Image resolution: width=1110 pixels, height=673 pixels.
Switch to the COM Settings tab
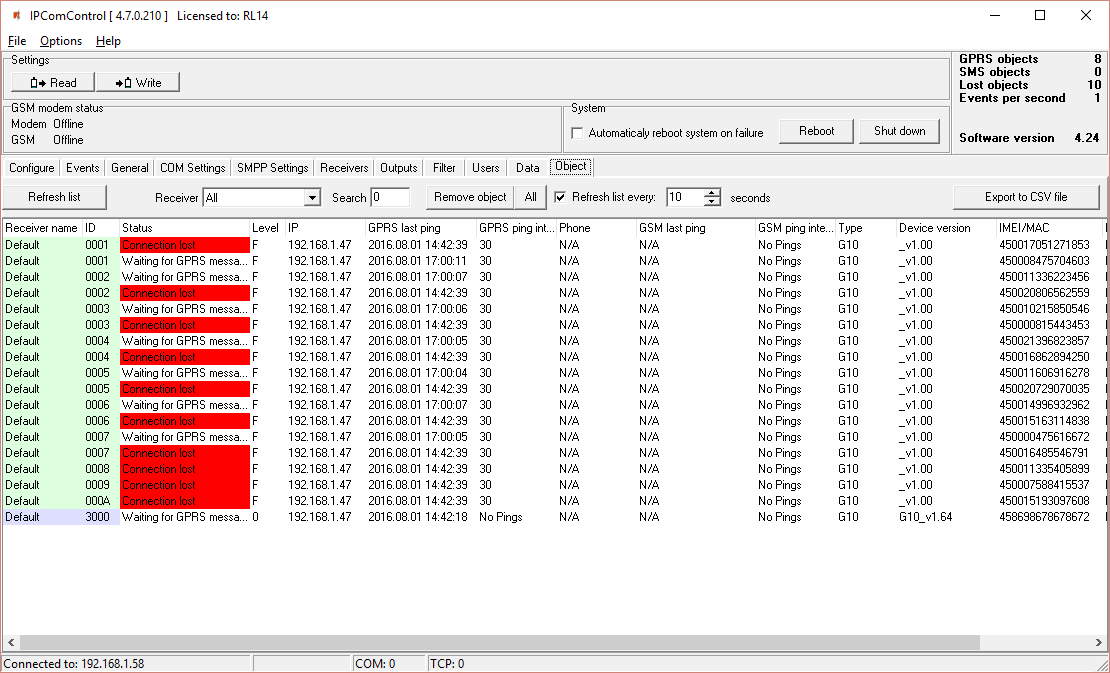point(192,168)
